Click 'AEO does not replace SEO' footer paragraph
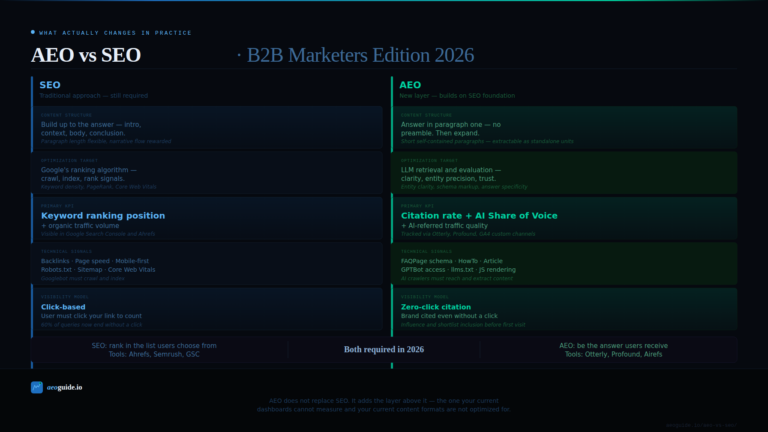 (x=384, y=405)
